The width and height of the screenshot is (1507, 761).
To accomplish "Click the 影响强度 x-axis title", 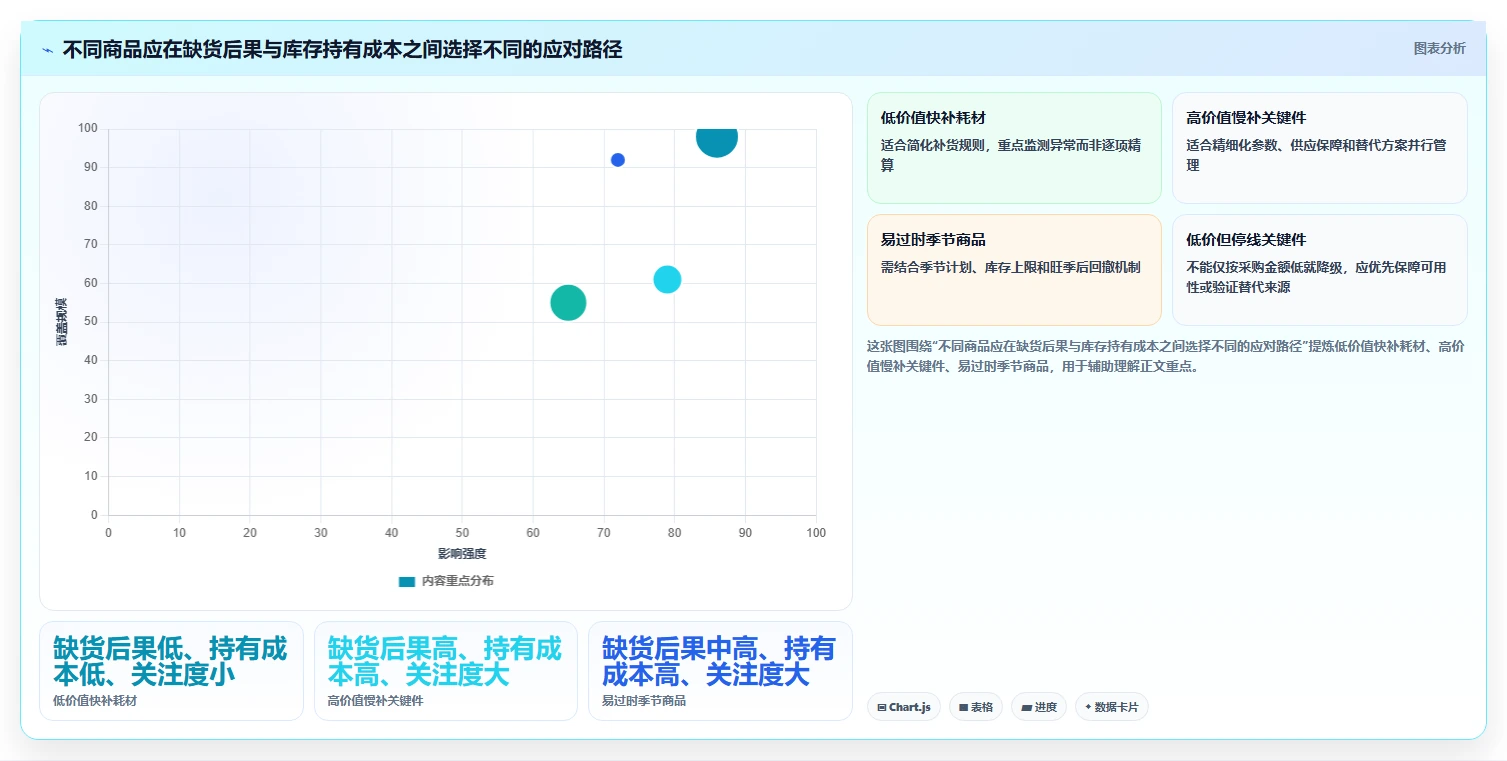I will pyautogui.click(x=462, y=554).
